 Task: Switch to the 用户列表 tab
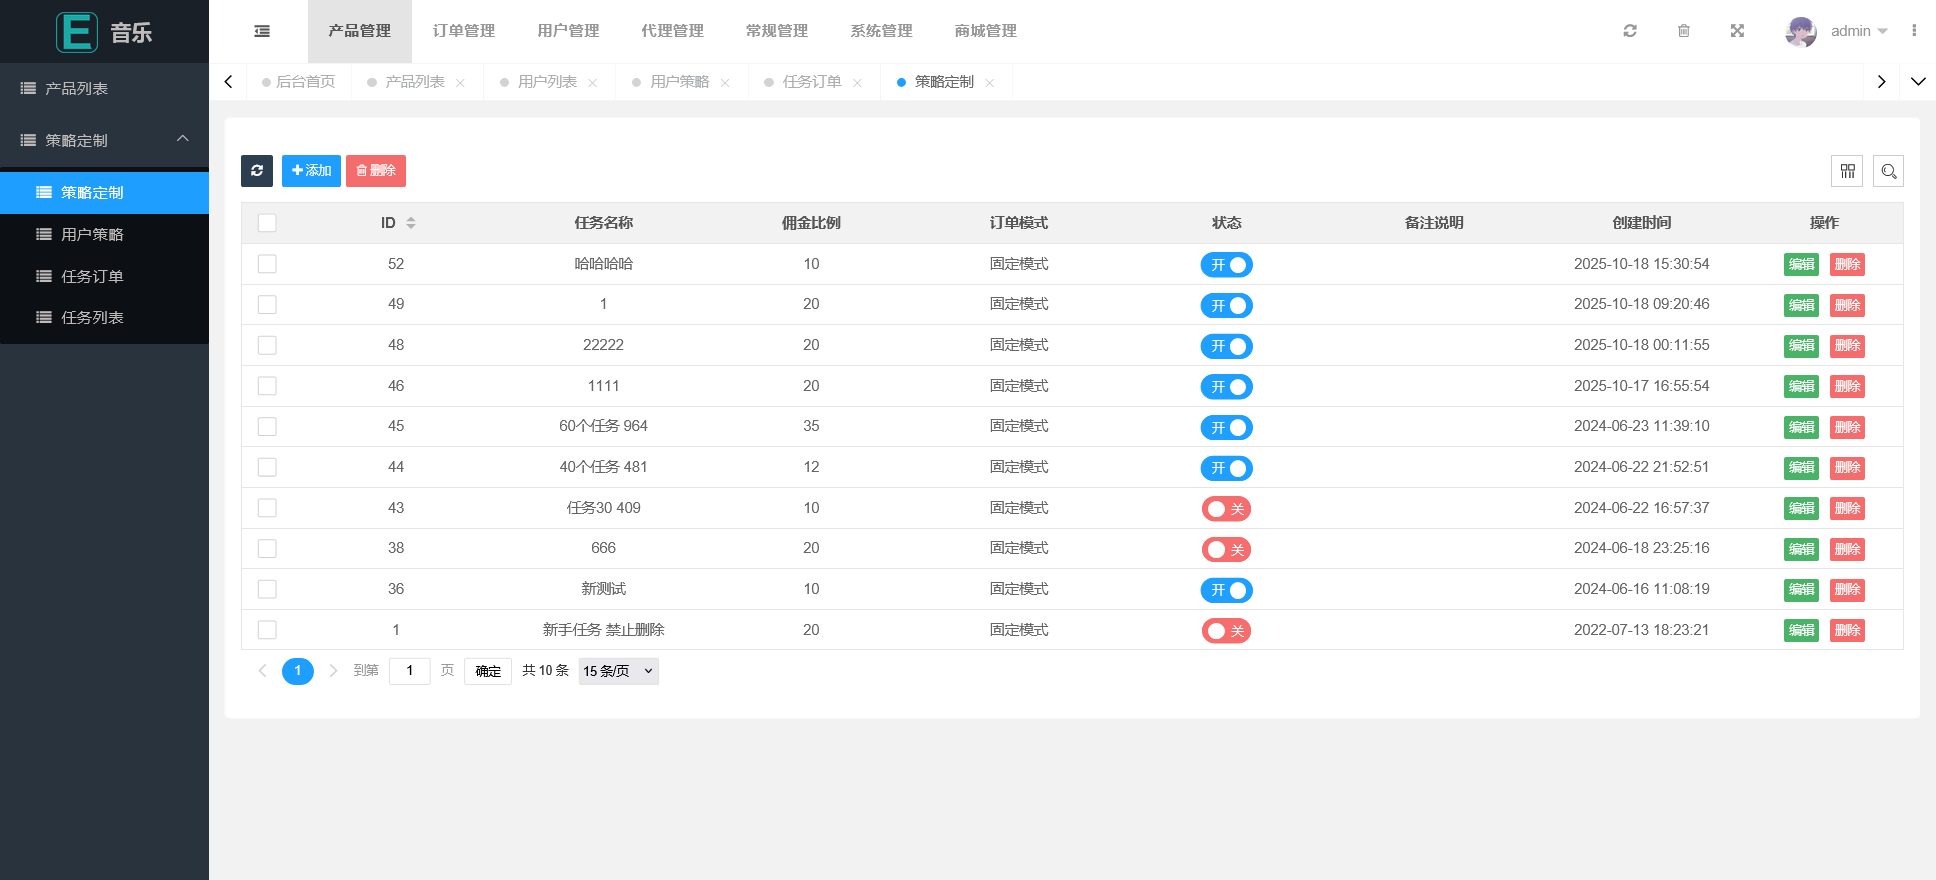pos(547,82)
